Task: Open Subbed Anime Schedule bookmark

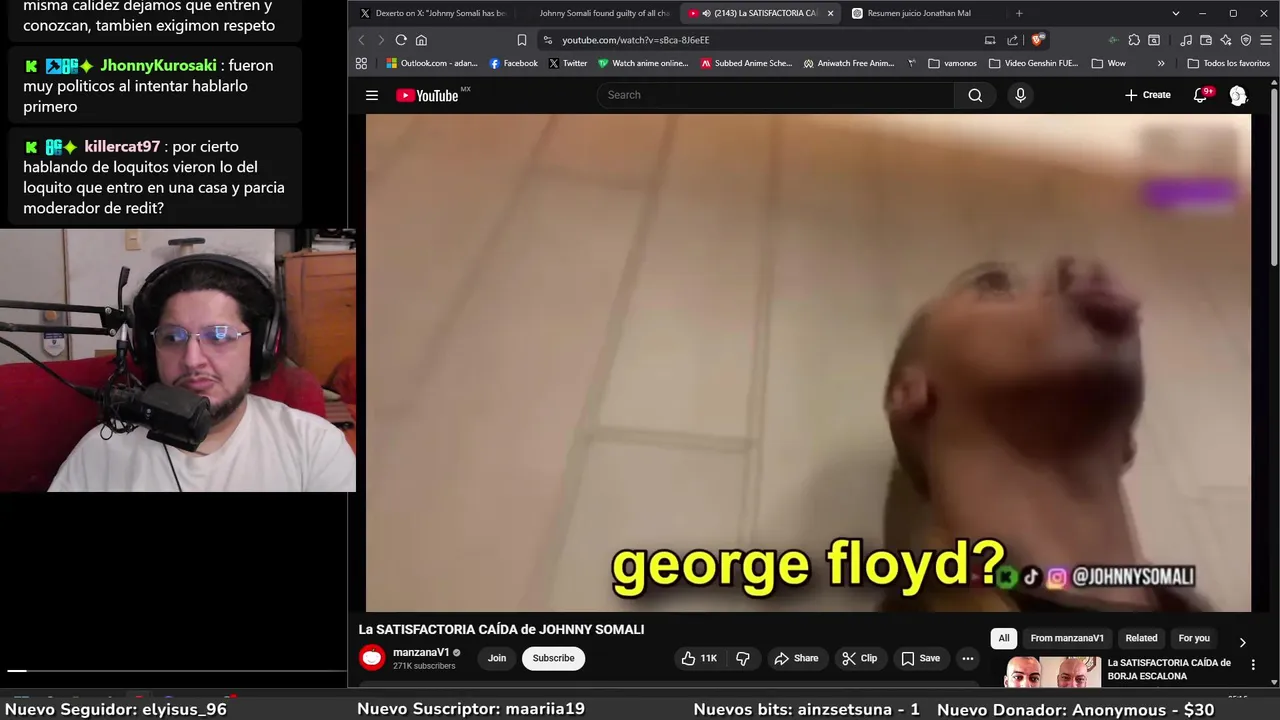Action: click(746, 63)
